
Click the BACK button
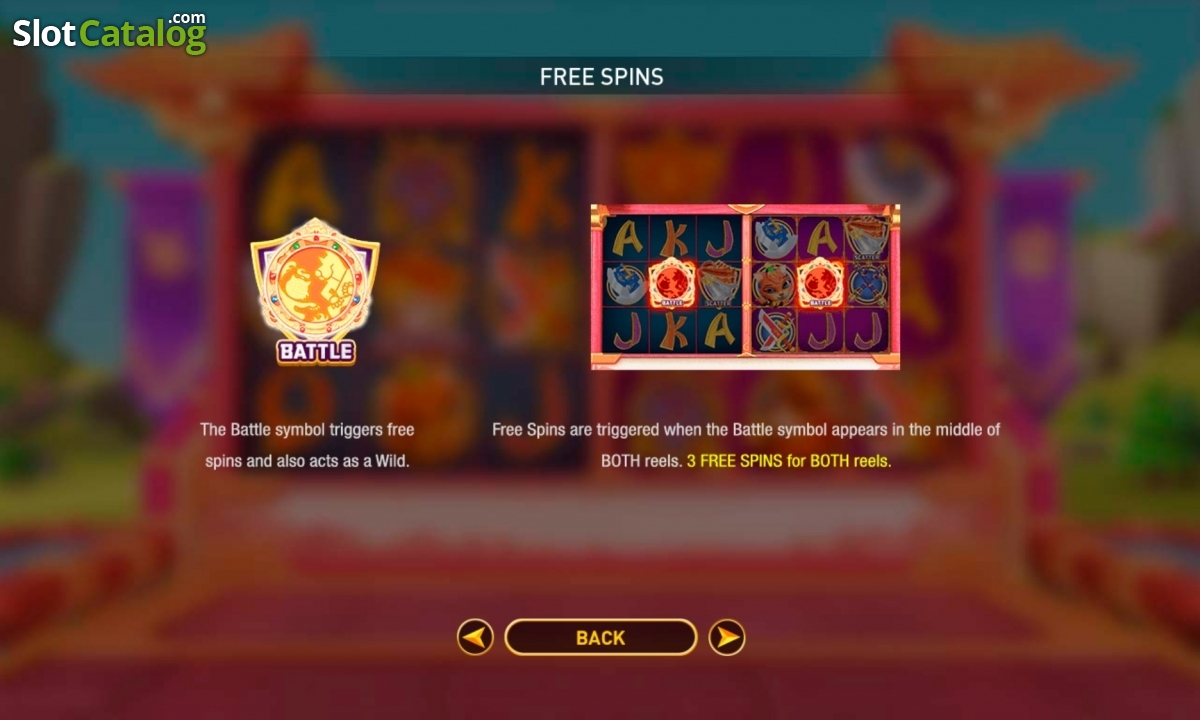[x=600, y=637]
